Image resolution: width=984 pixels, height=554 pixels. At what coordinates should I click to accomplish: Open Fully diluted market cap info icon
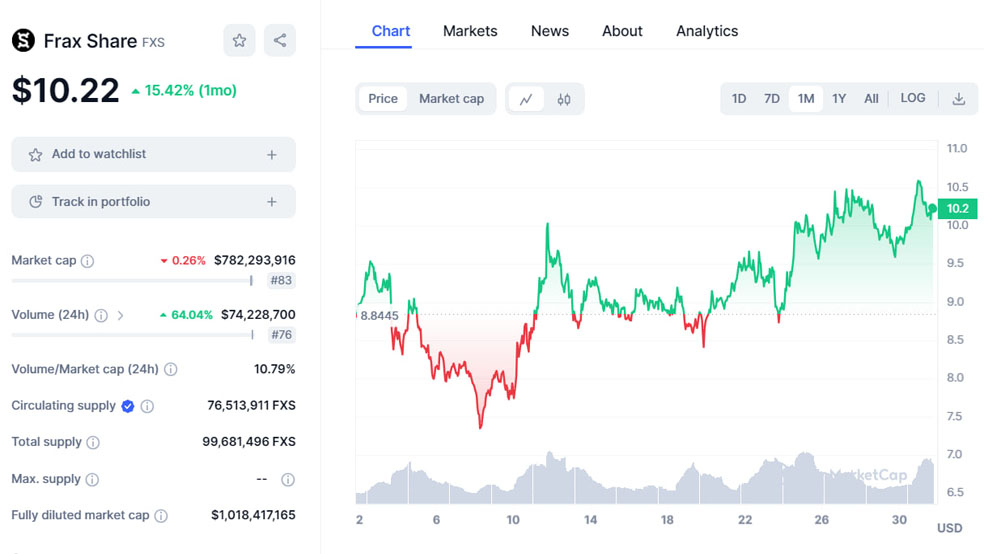[161, 516]
